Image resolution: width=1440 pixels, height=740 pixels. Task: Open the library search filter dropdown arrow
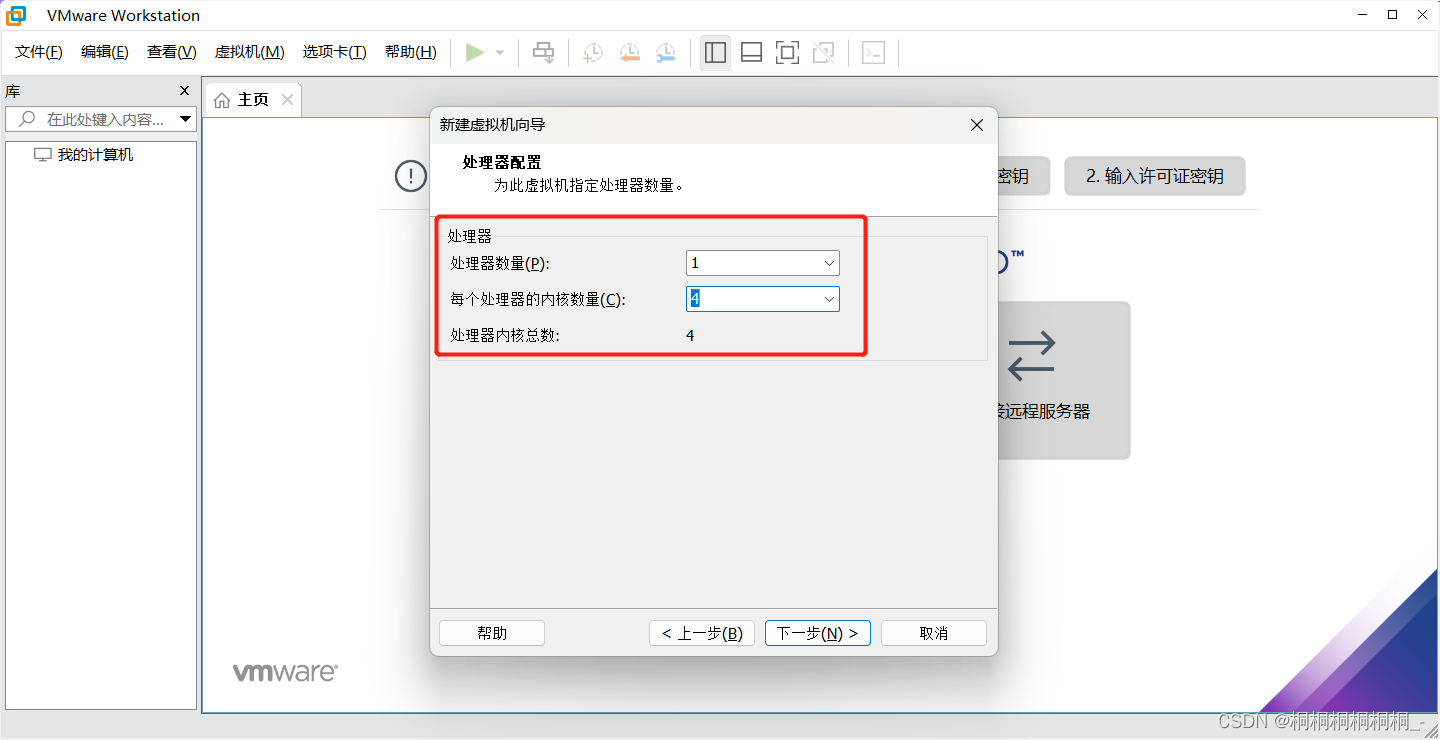[185, 119]
